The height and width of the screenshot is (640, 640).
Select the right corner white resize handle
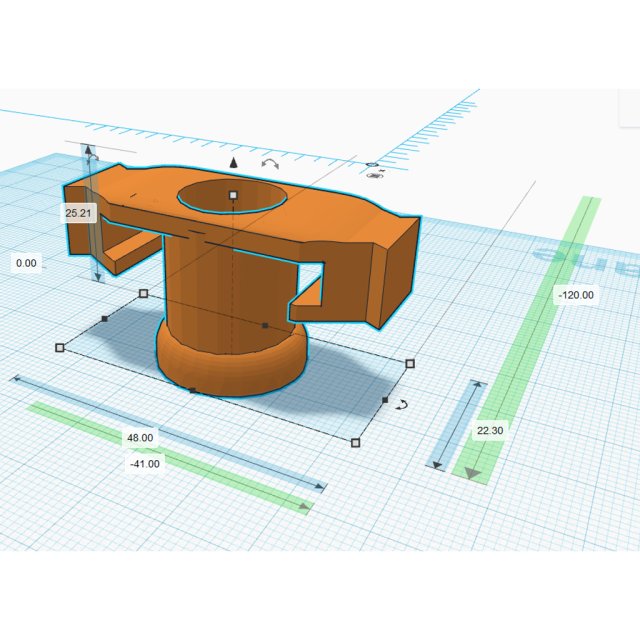410,364
